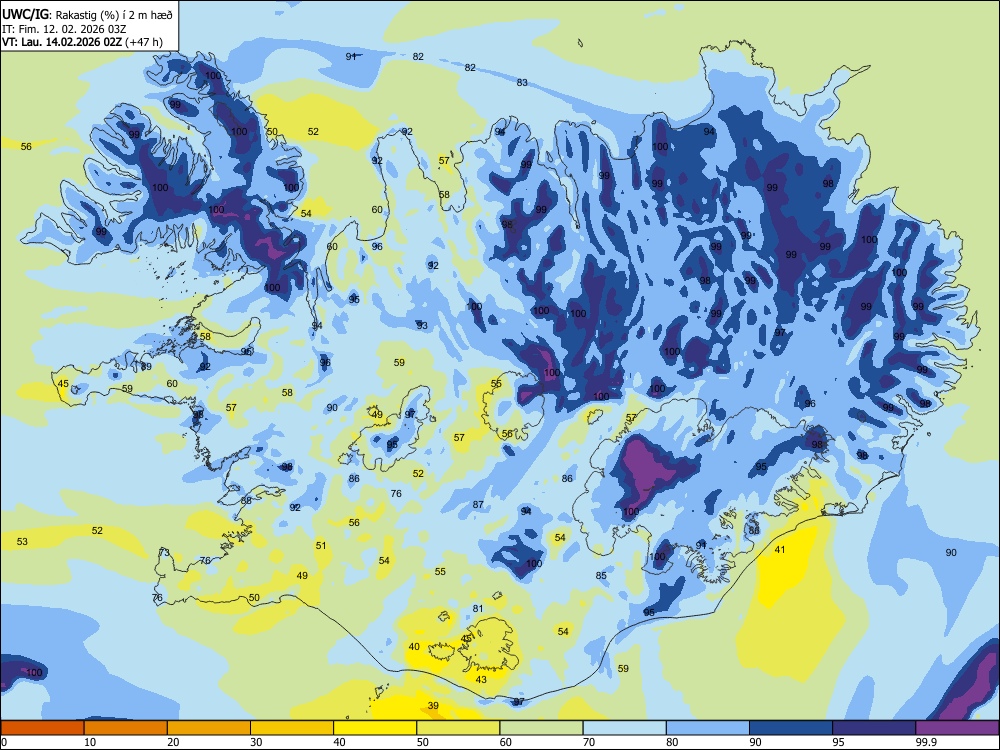Click the 0–10 dark orange legend swatch
The height and width of the screenshot is (750, 1000).
point(42,728)
